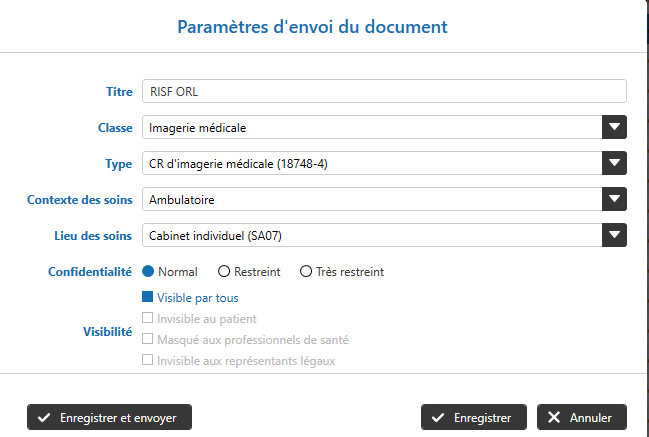Toggle the Visible par tous checkbox
This screenshot has height=437, width=649.
[148, 297]
